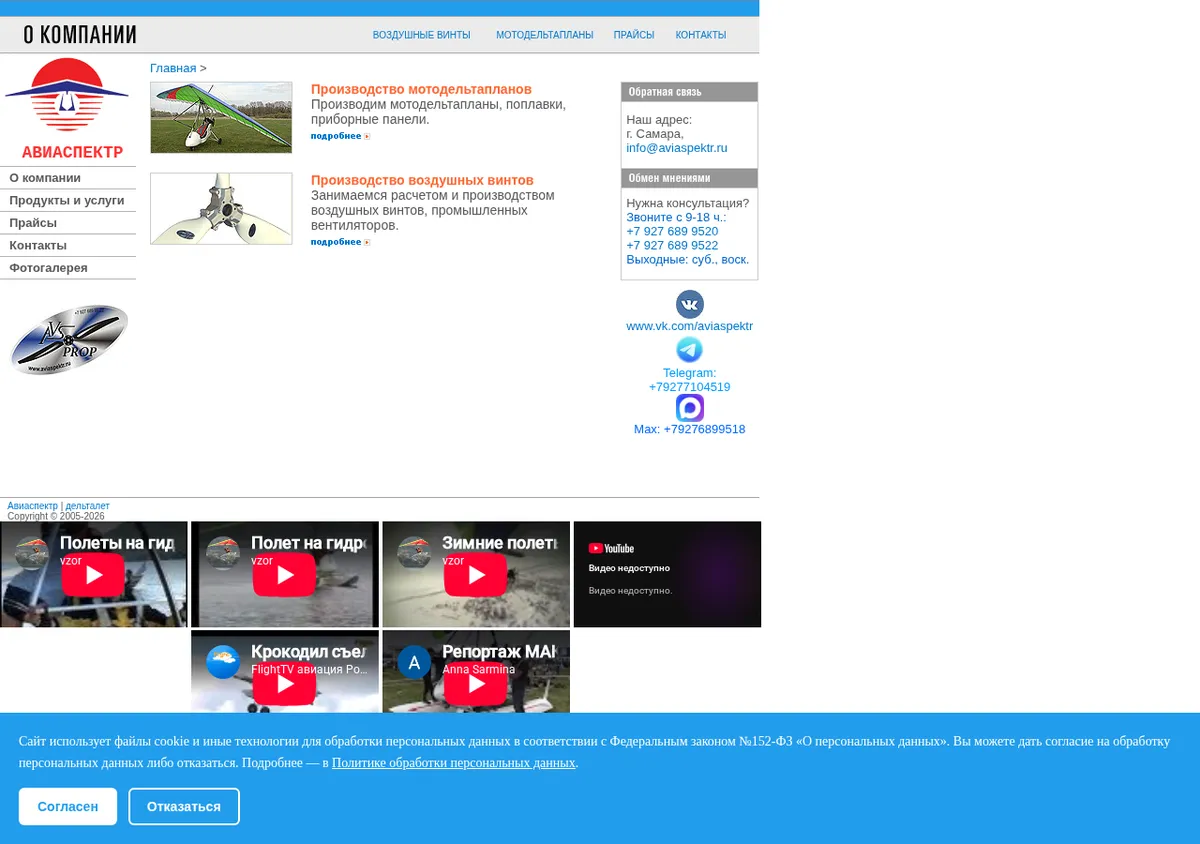Screen dimensions: 1200x844
Task: Play the Полеты на гидро video
Action: click(x=94, y=575)
